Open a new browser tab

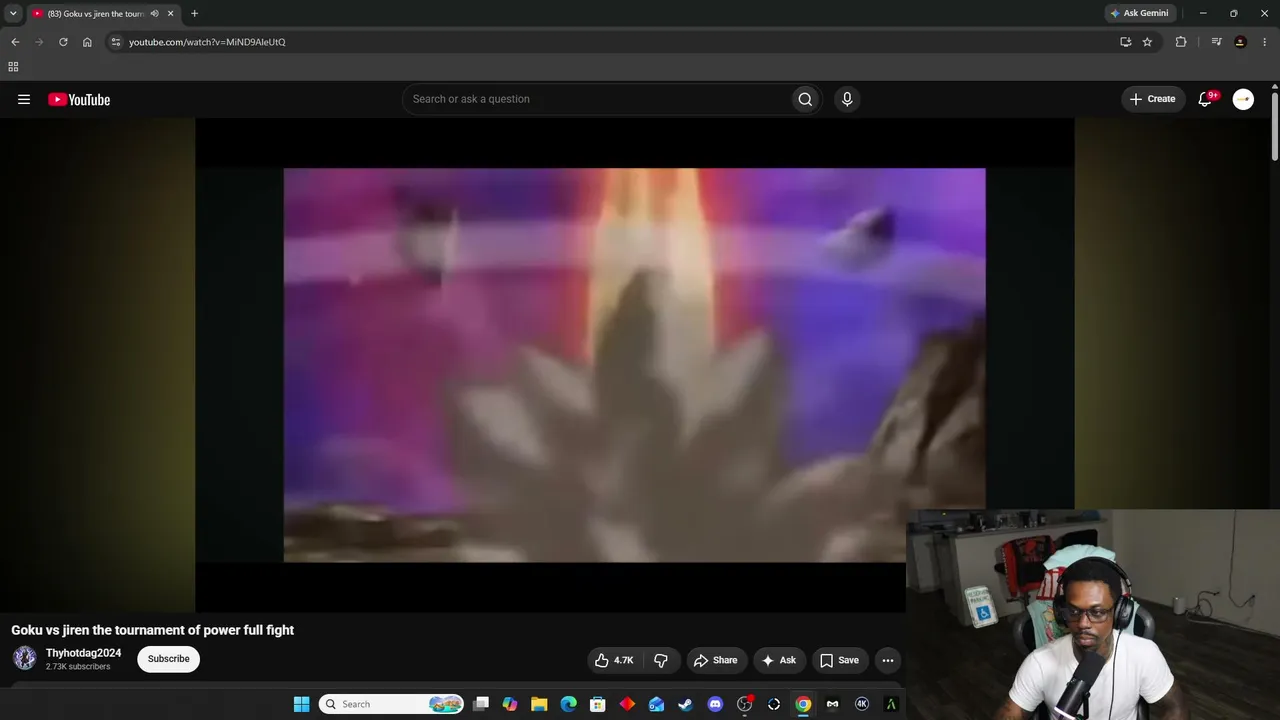[194, 13]
